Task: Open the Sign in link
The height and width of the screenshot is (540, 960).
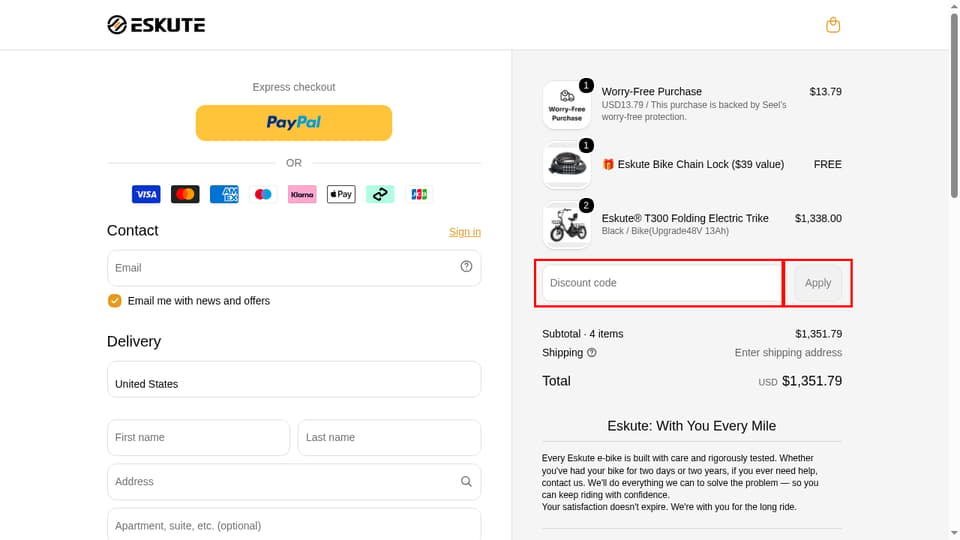Action: point(465,232)
